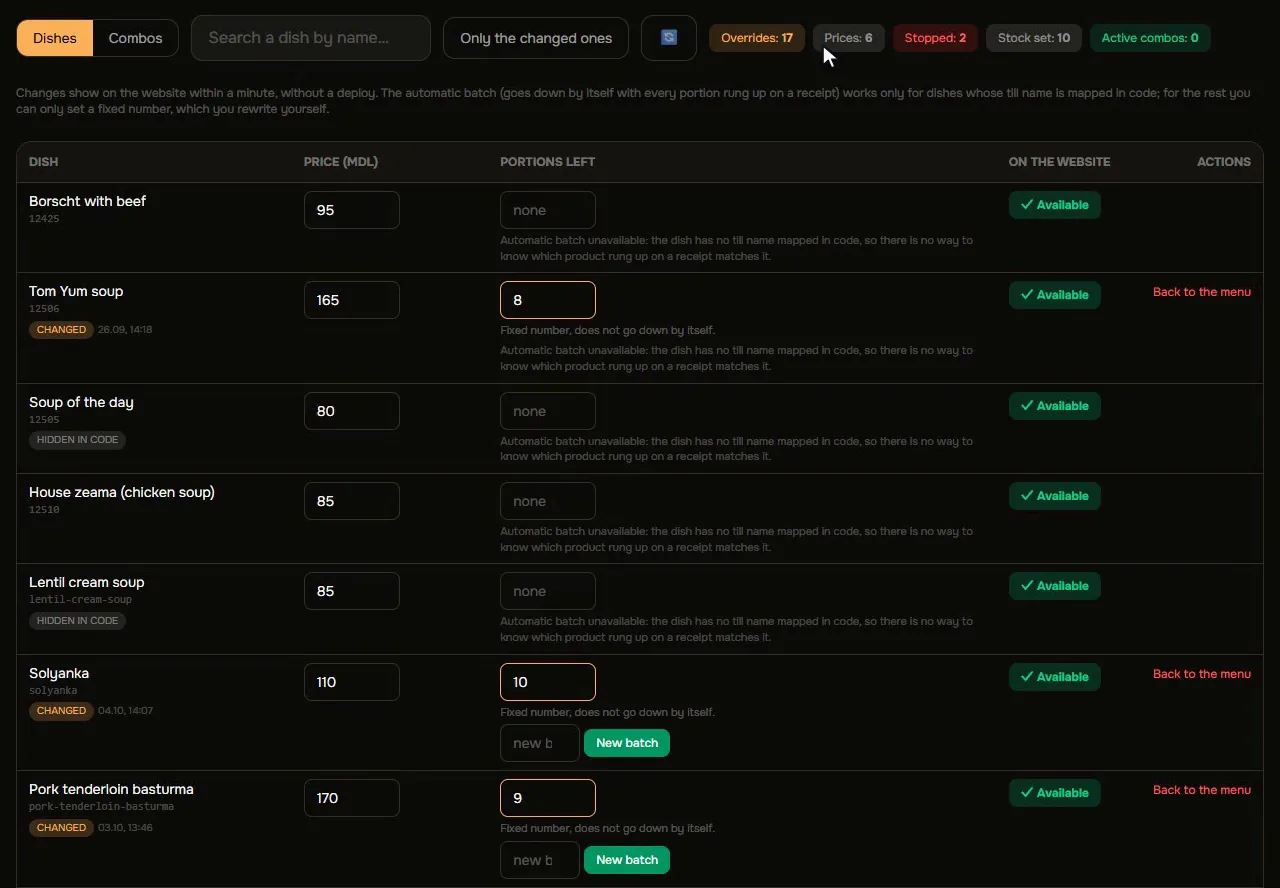Click HIDDEN IN CODE badge under Soup of the day

point(77,440)
